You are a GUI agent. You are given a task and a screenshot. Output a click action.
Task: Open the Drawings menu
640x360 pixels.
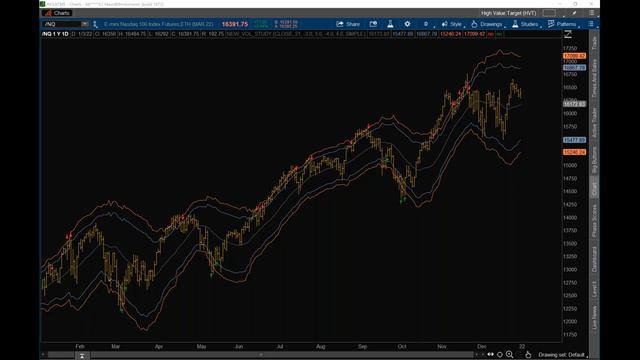pyautogui.click(x=487, y=24)
